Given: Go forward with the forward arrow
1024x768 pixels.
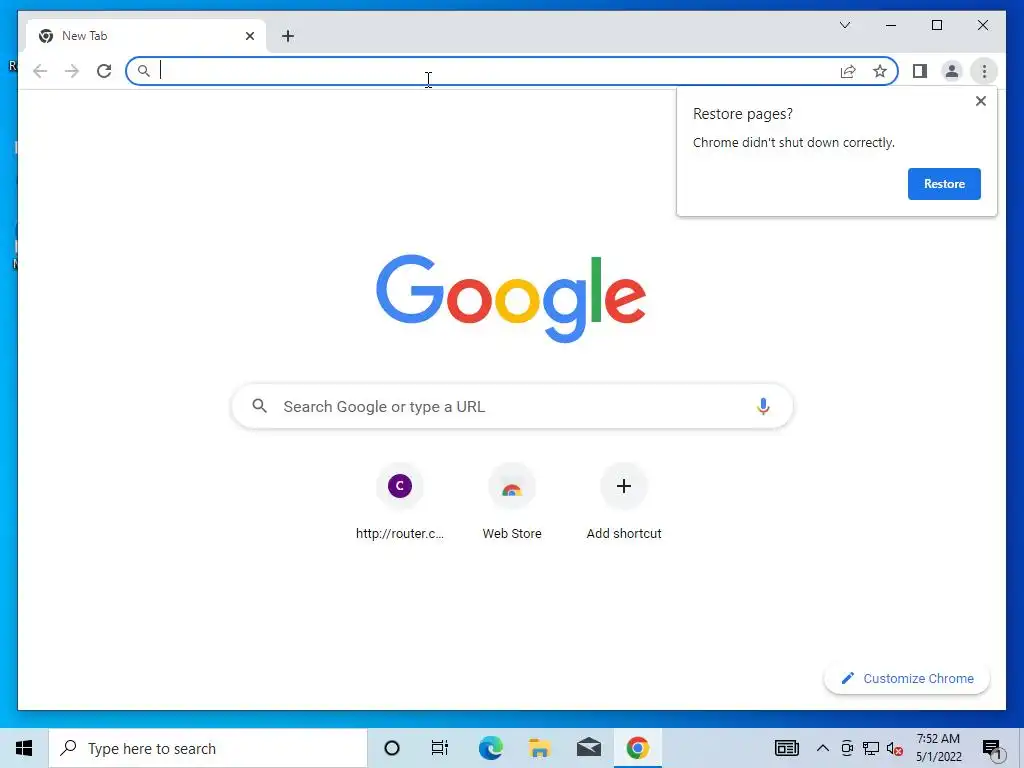Looking at the screenshot, I should coord(72,71).
